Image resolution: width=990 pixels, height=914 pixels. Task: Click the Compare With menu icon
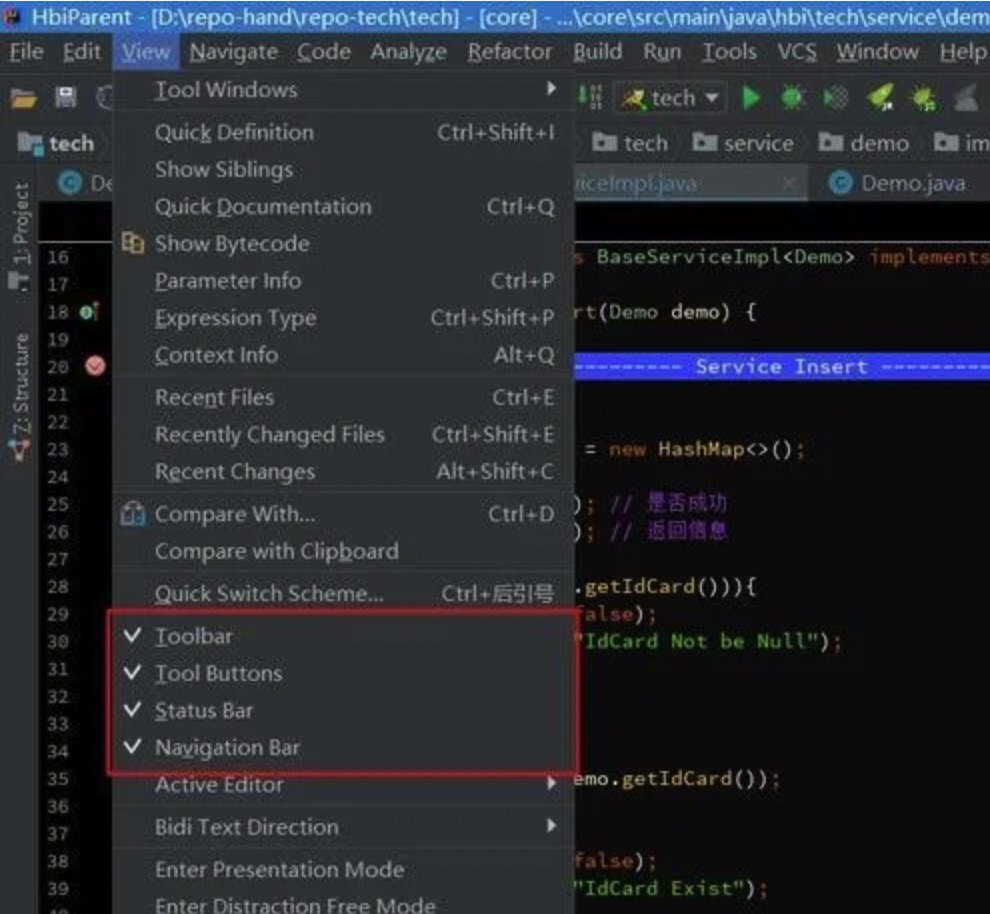point(133,514)
